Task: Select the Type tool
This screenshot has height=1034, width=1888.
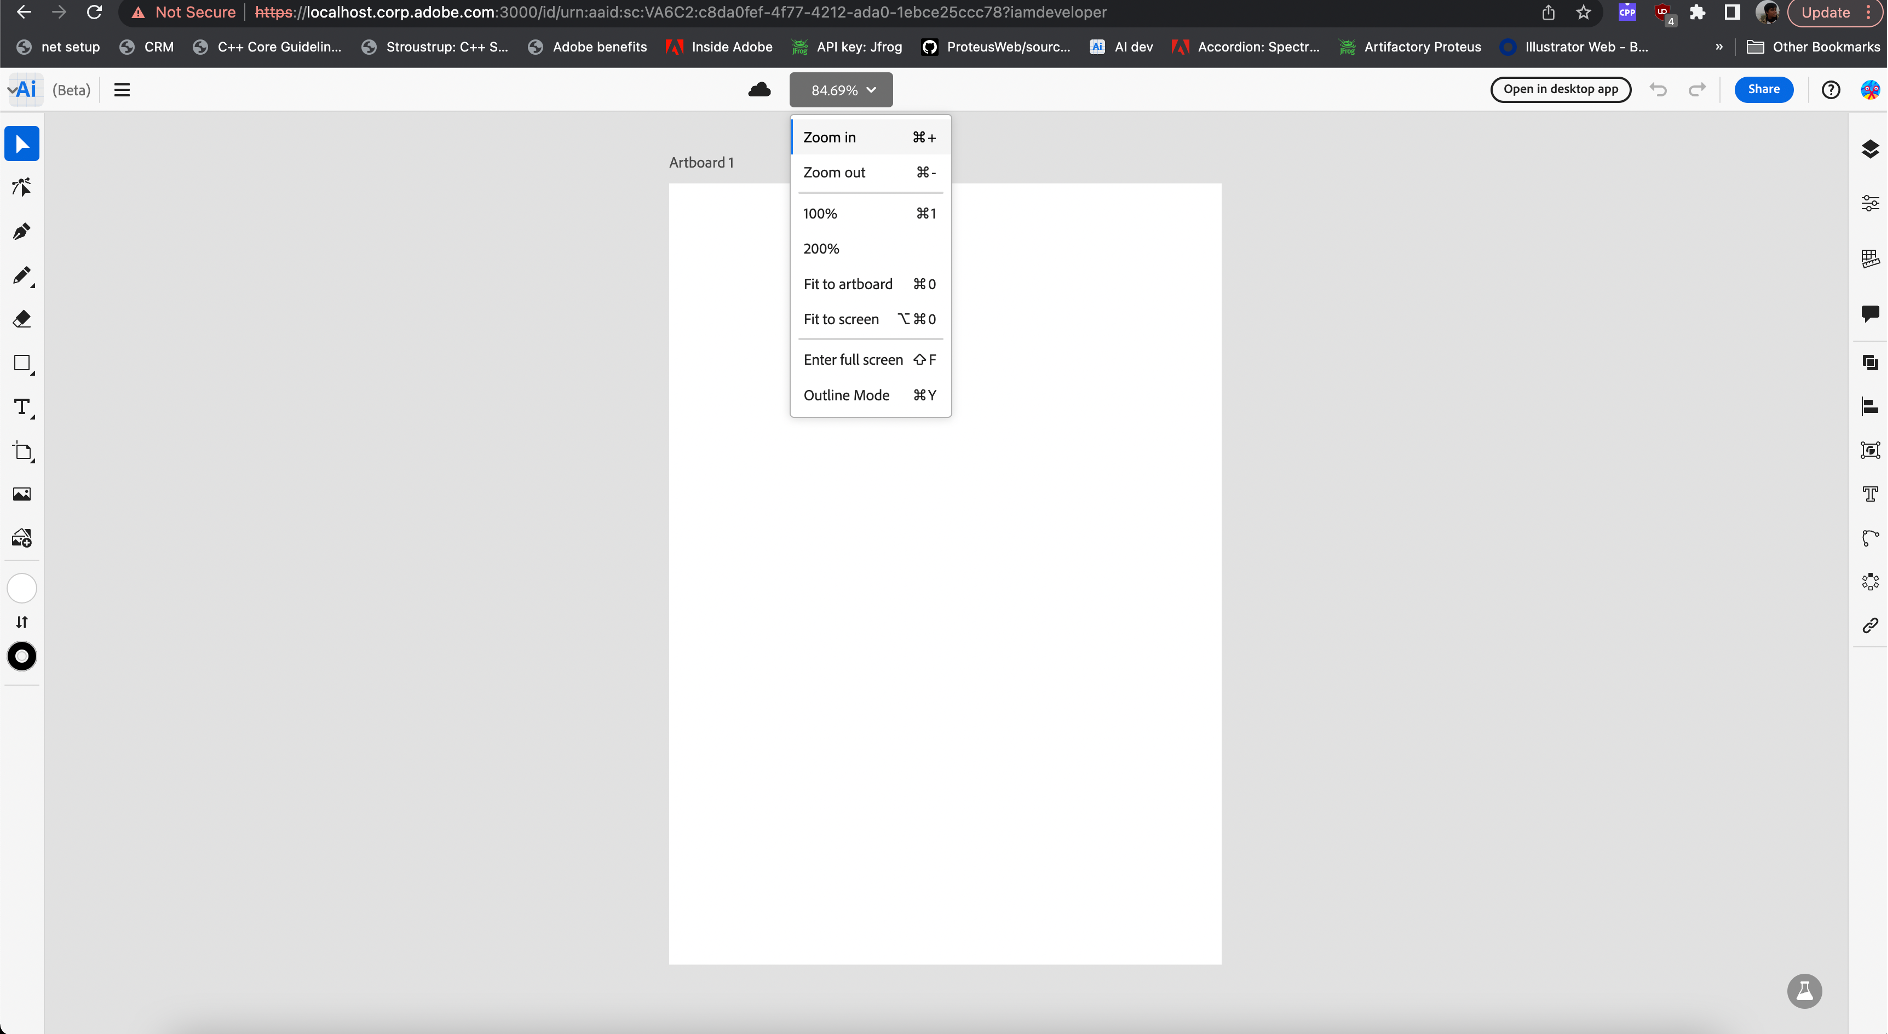Action: 22,407
